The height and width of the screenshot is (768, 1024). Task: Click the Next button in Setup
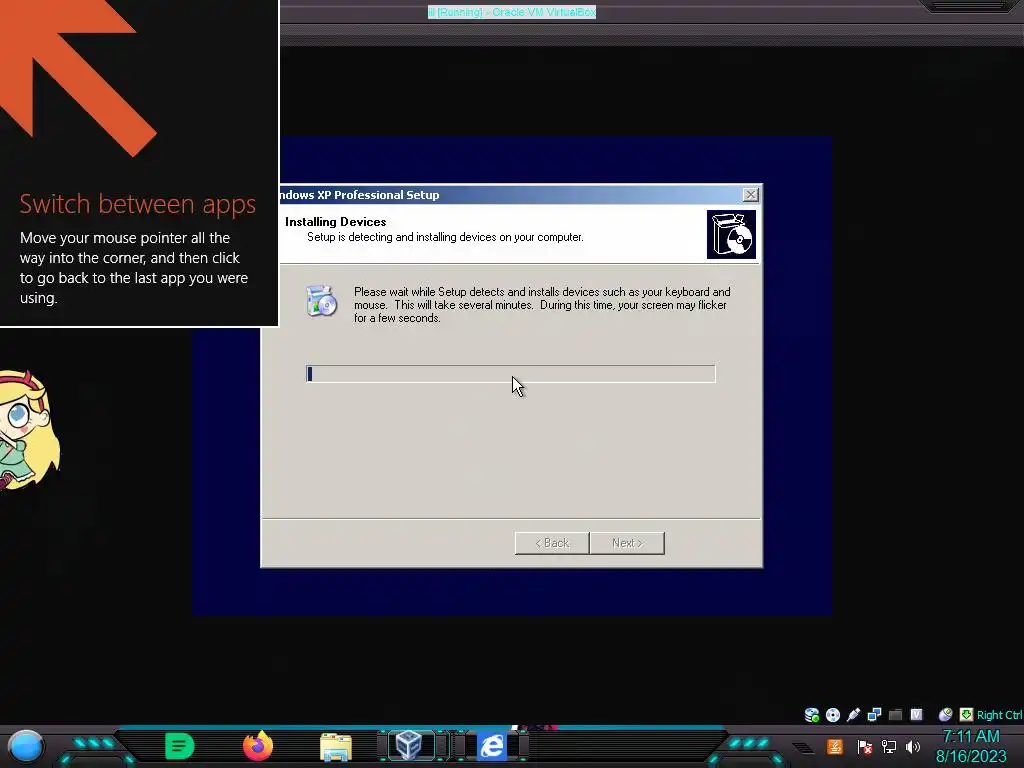[x=627, y=543]
